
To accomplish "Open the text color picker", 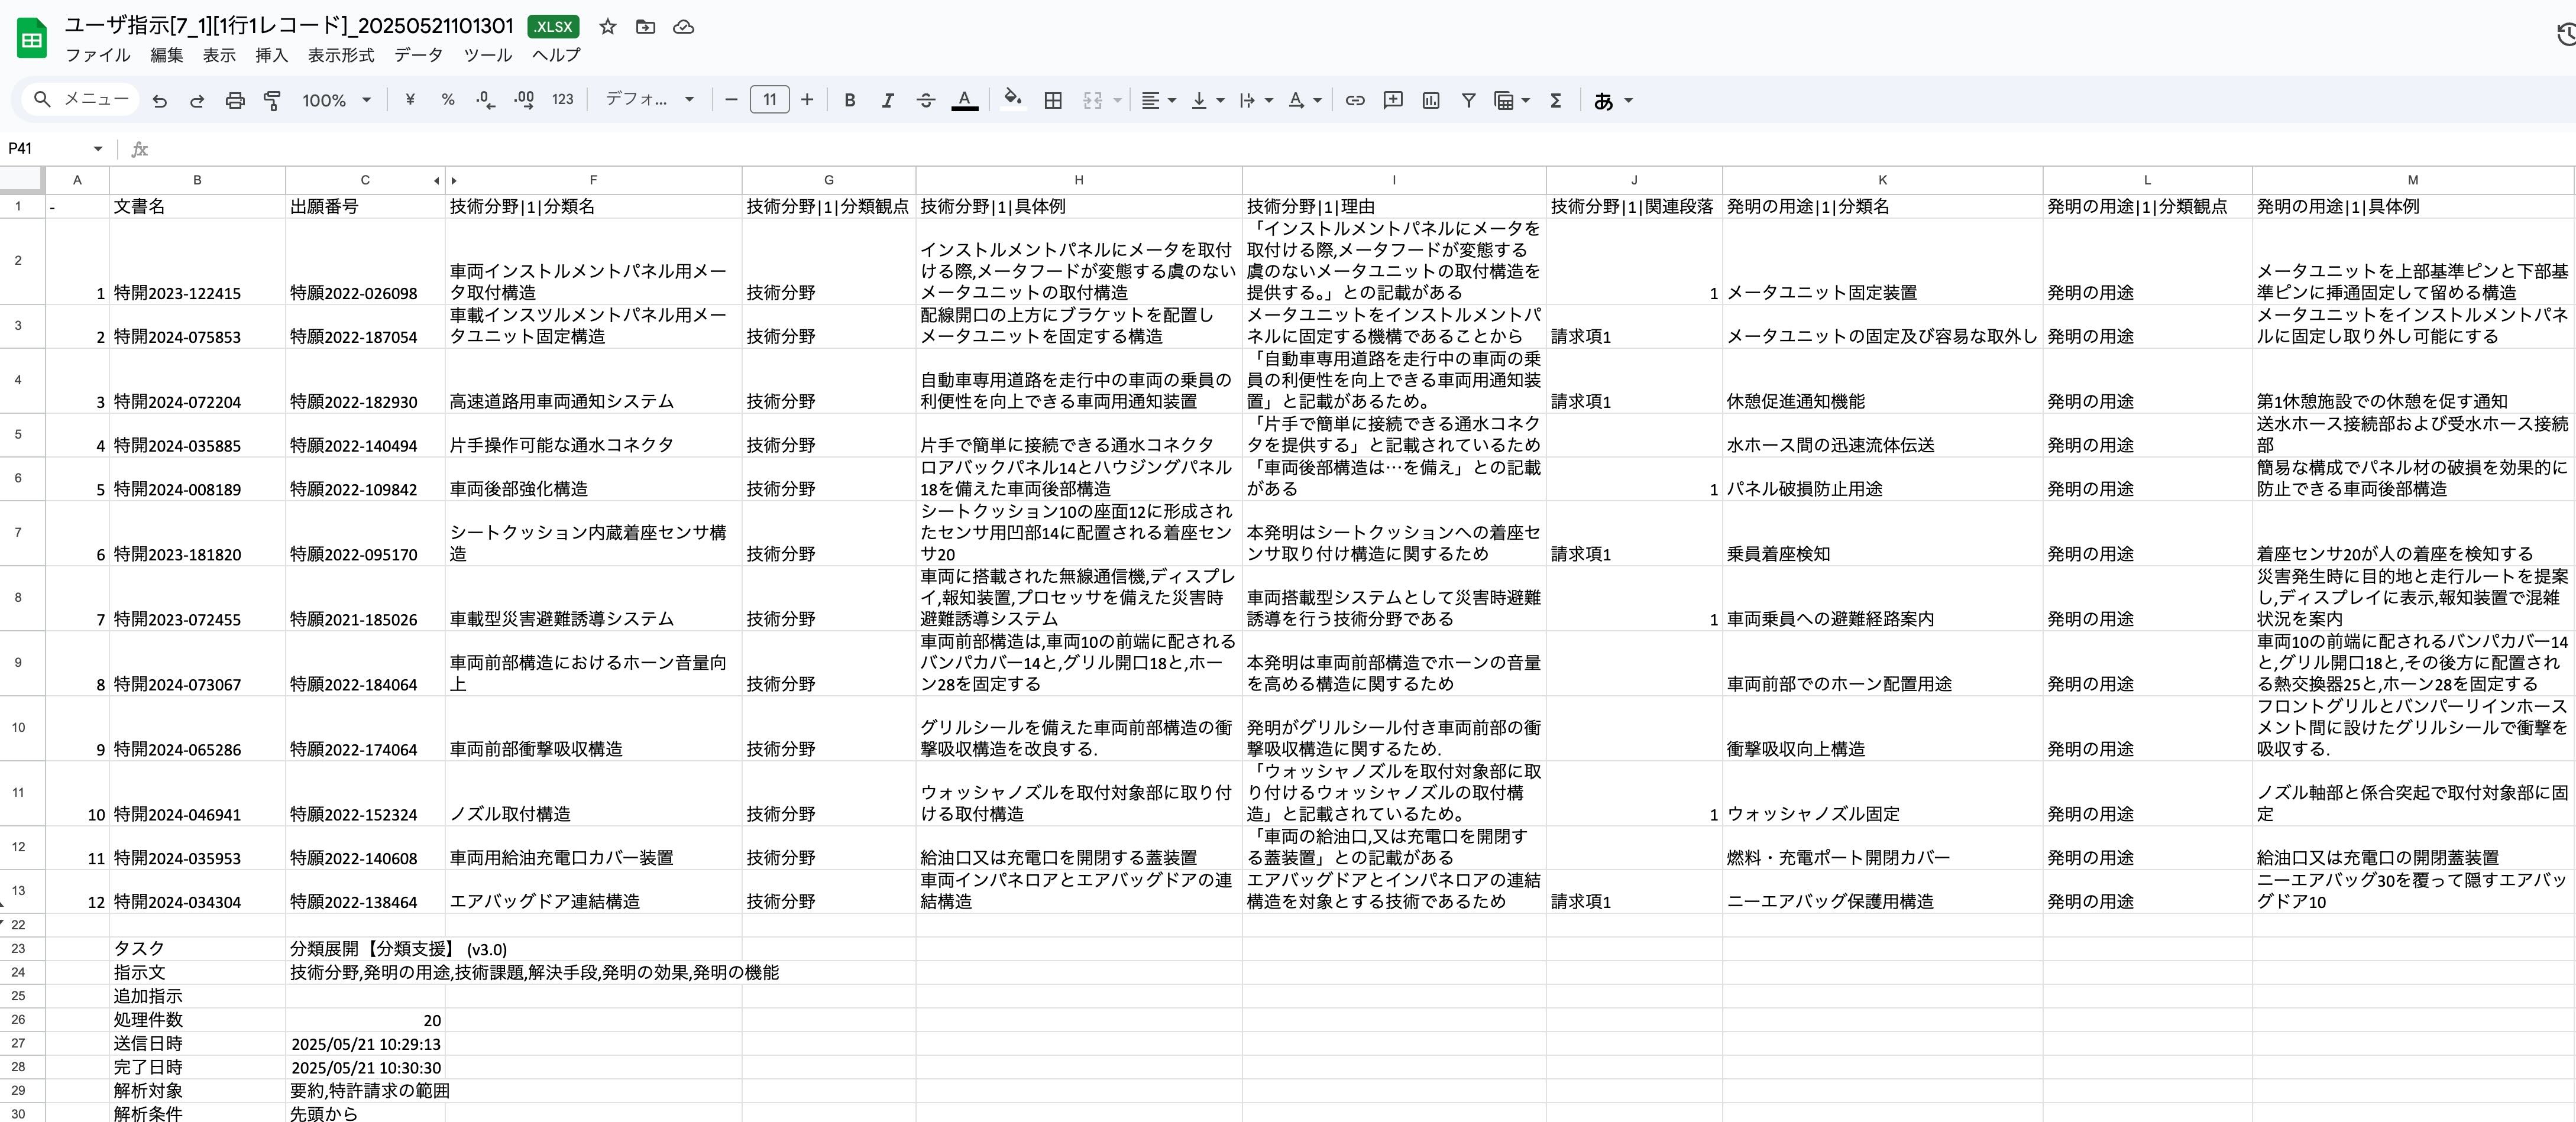I will pyautogui.click(x=964, y=100).
